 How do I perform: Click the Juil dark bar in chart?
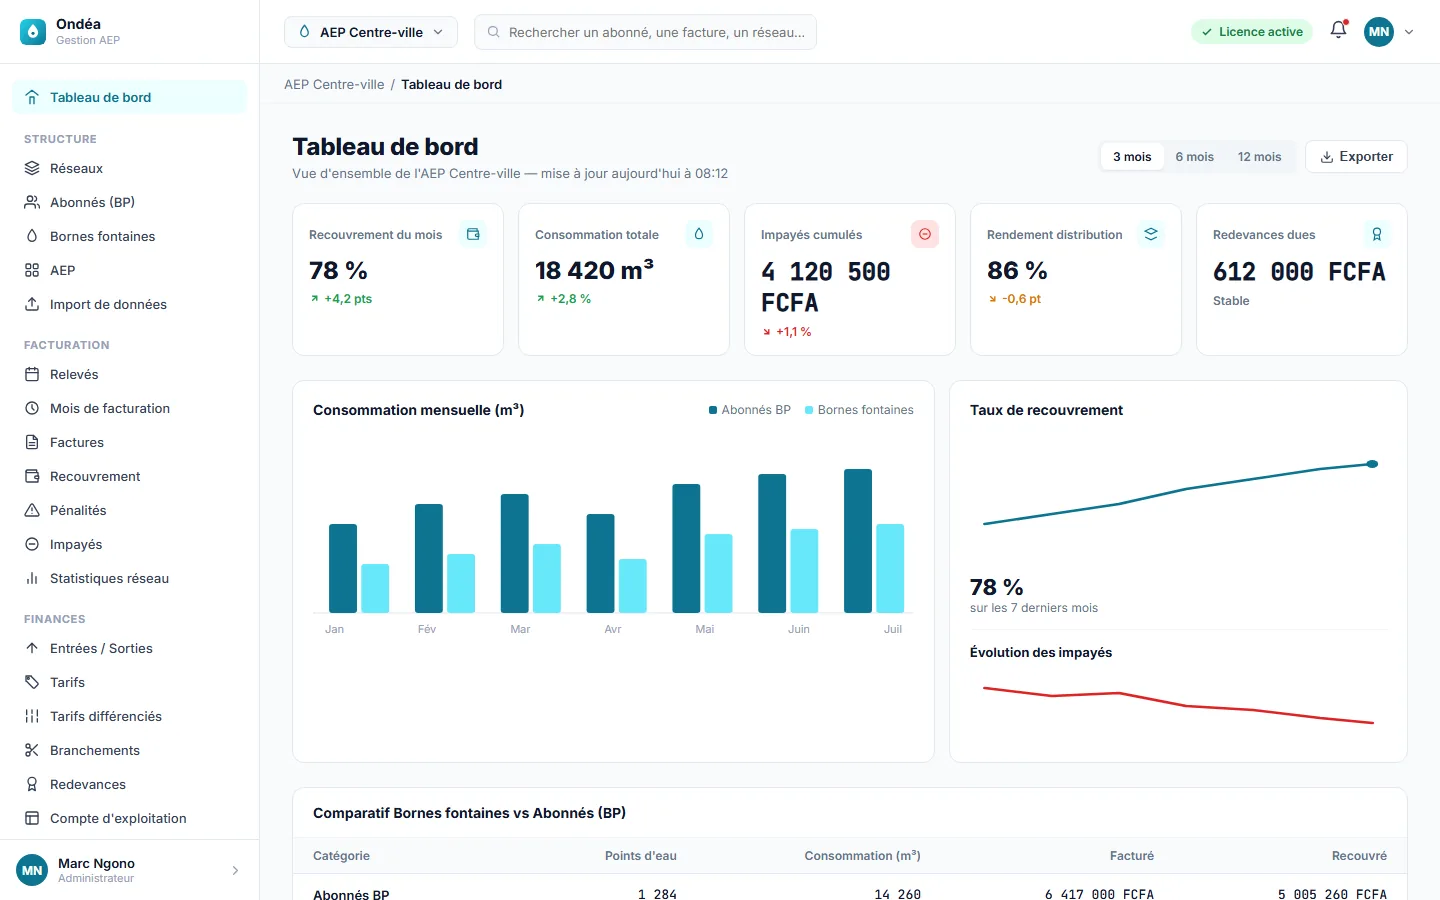tap(858, 541)
